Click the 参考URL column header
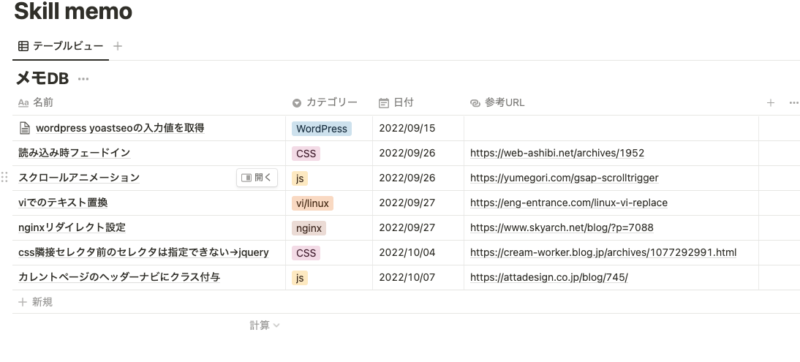 (497, 103)
